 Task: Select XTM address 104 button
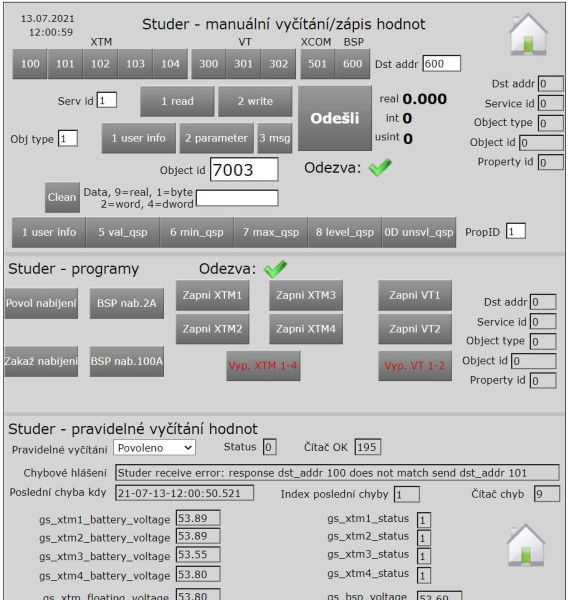pyautogui.click(x=170, y=64)
